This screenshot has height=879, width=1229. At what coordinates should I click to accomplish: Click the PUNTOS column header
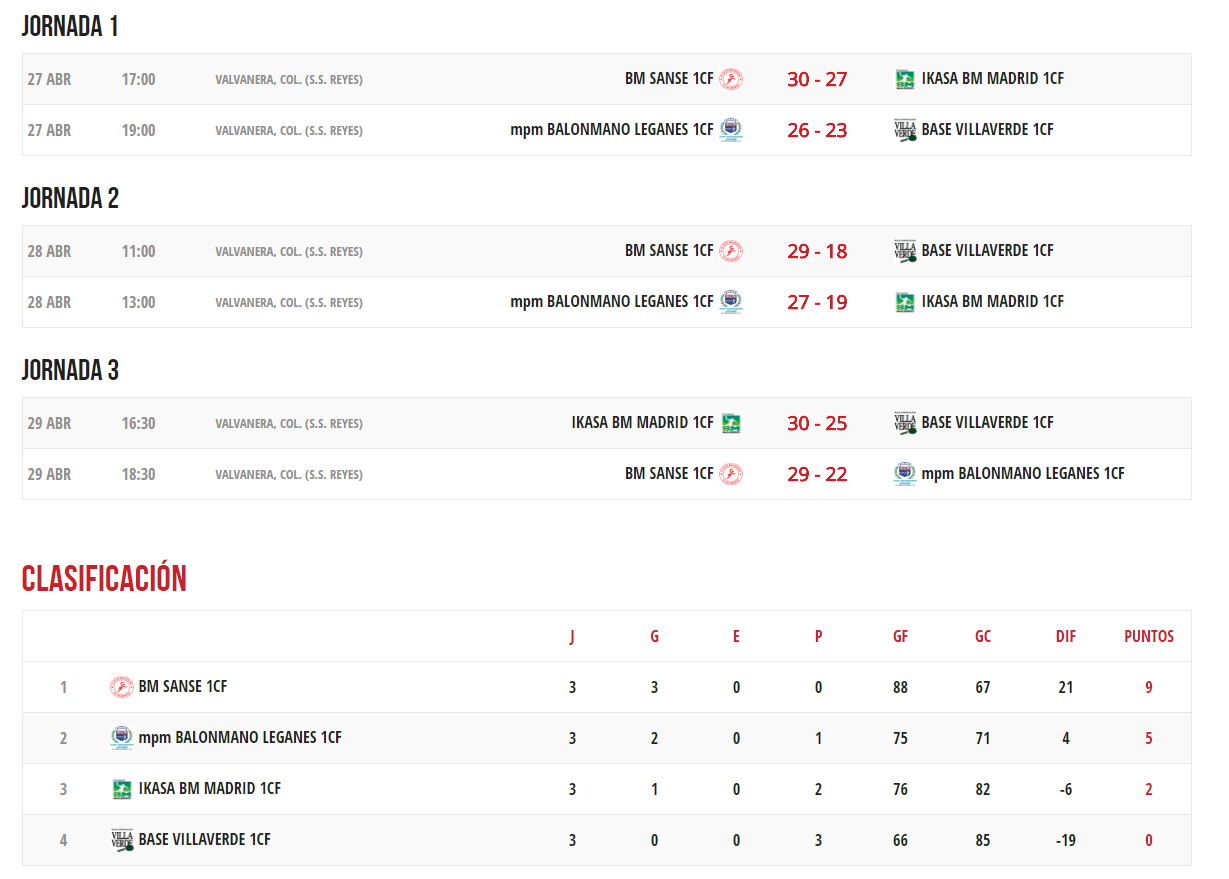(1149, 636)
